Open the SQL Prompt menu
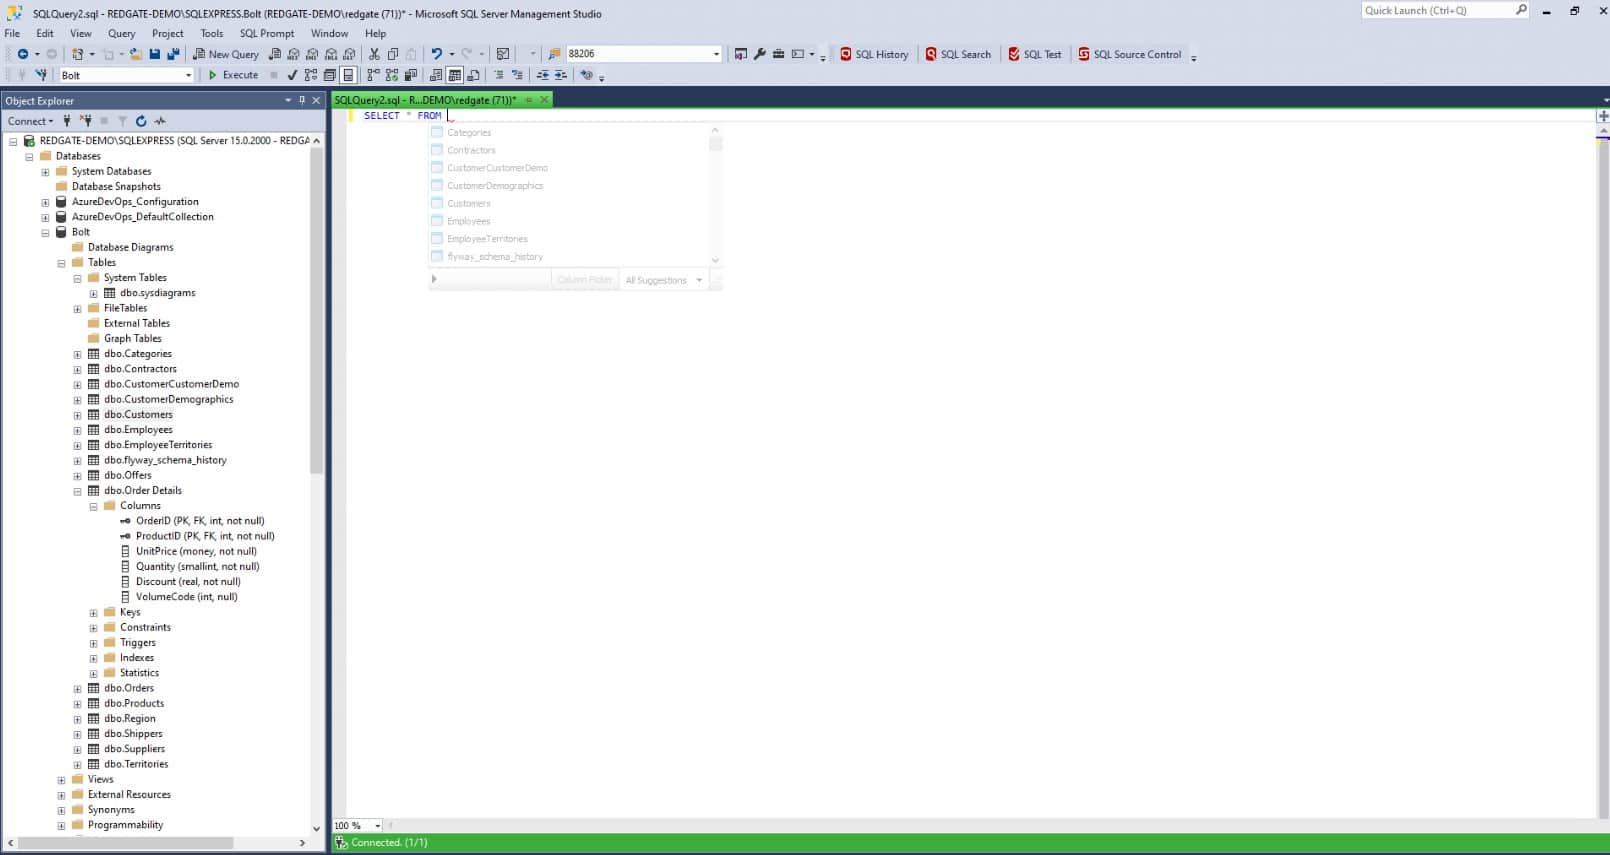 [x=267, y=33]
